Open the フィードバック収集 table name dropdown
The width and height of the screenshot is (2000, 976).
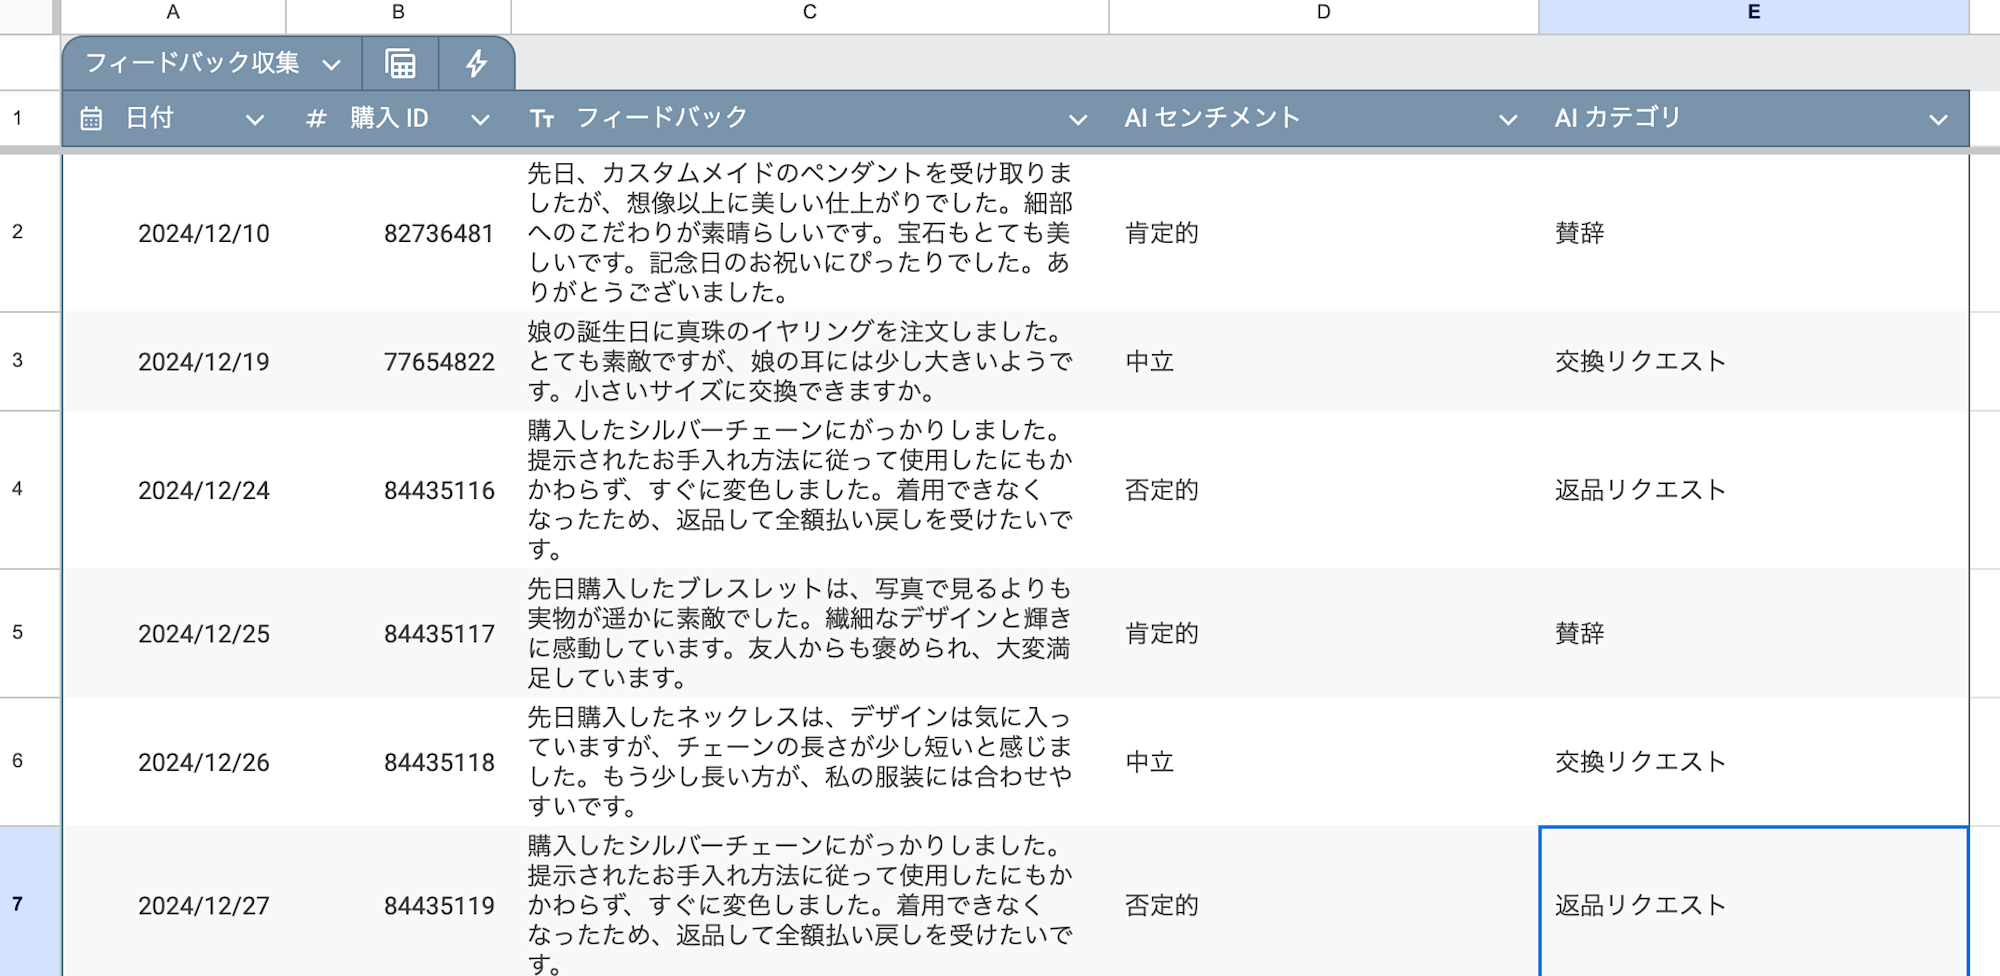click(x=330, y=63)
